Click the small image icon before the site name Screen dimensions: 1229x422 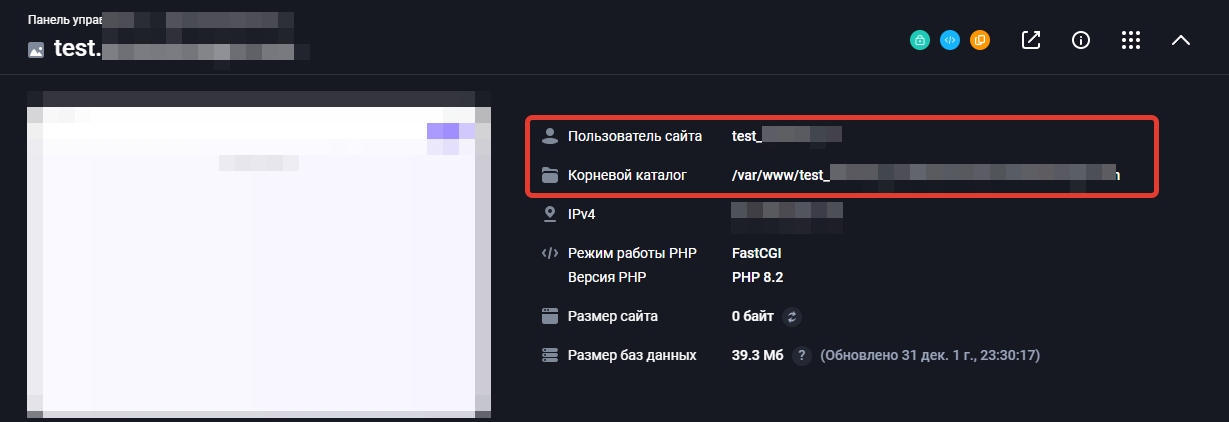point(36,50)
